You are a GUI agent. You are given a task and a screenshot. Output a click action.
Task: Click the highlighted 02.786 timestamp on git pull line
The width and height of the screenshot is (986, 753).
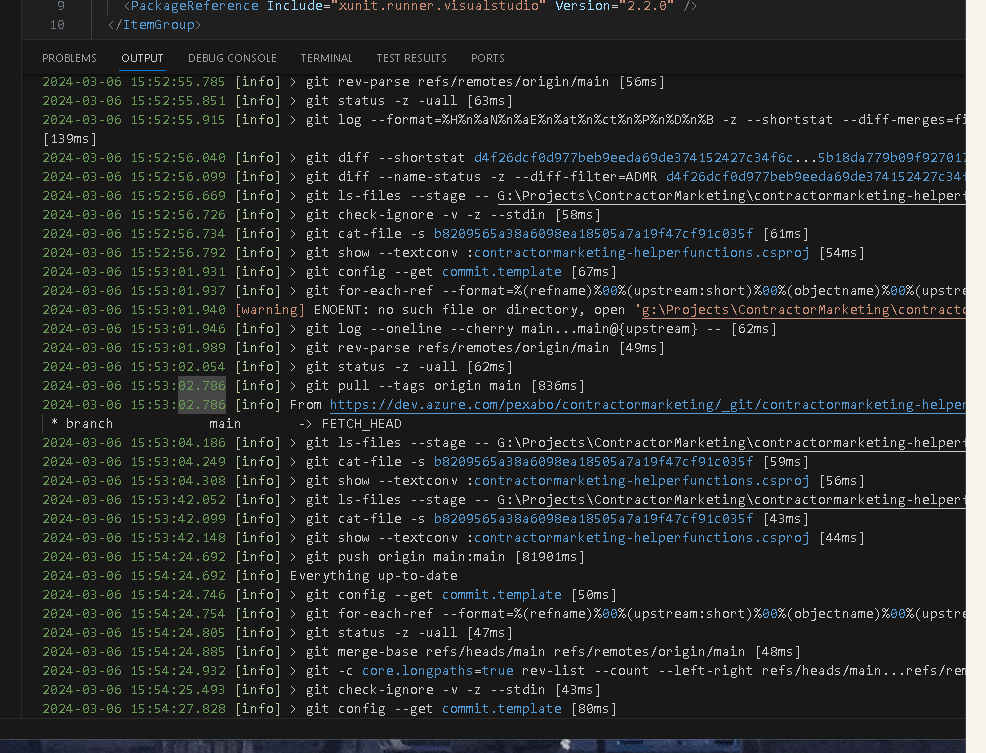point(202,386)
